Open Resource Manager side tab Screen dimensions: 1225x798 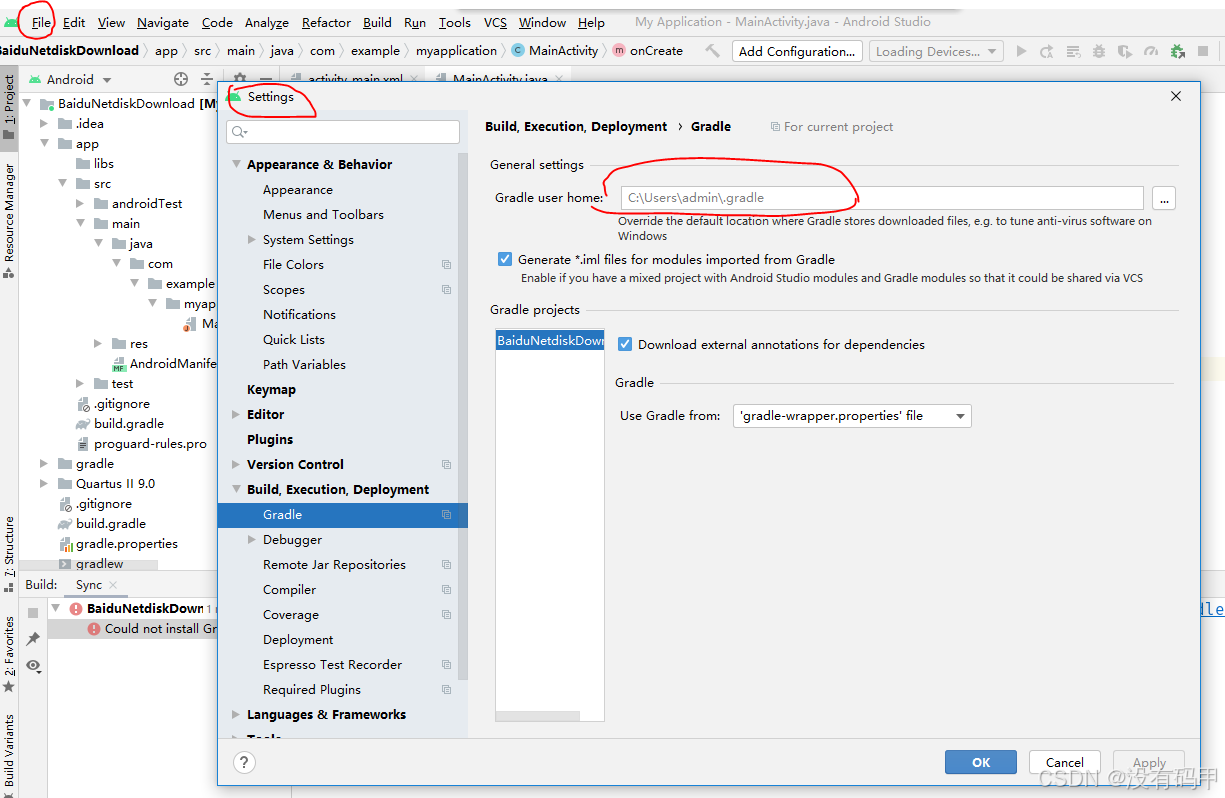(9, 221)
